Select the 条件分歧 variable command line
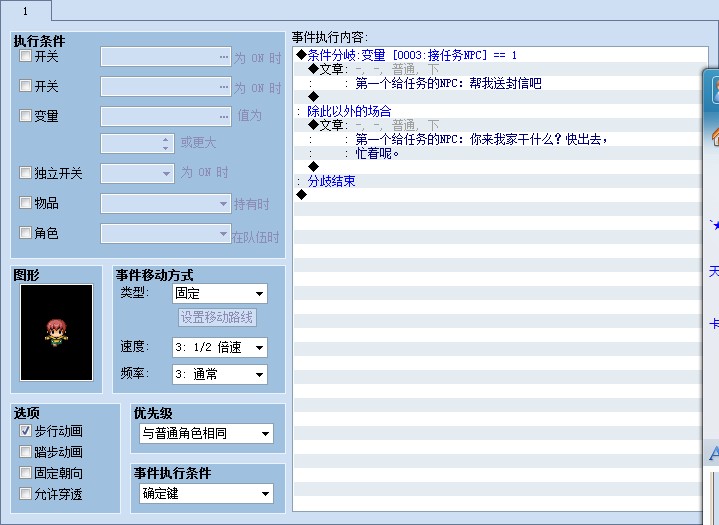This screenshot has height=525, width=719. tap(500, 55)
